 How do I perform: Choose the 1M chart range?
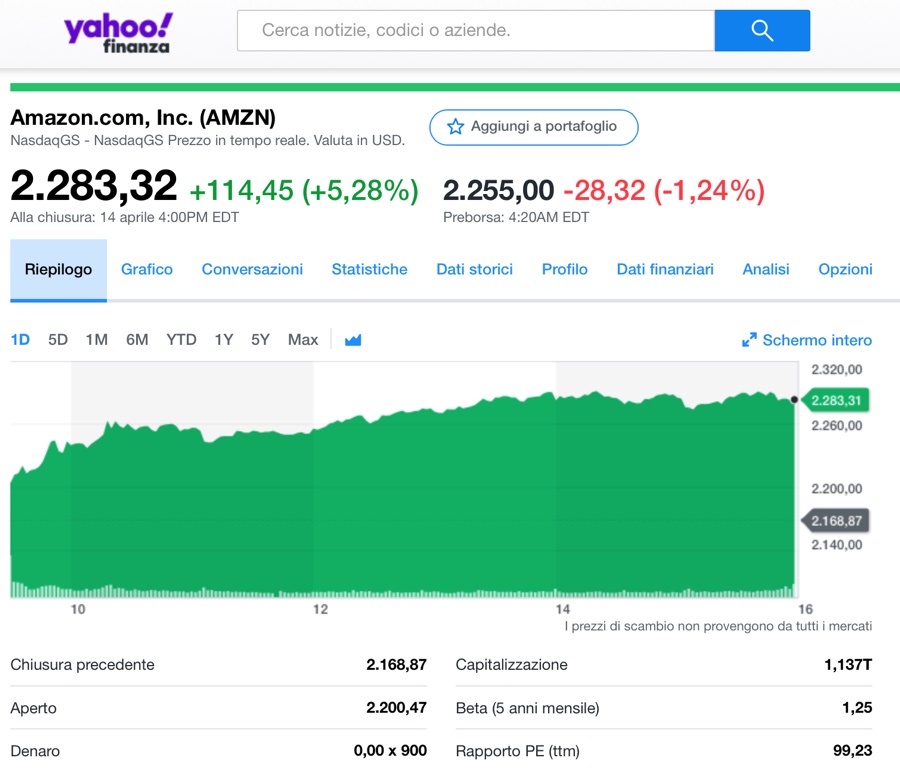[x=96, y=340]
